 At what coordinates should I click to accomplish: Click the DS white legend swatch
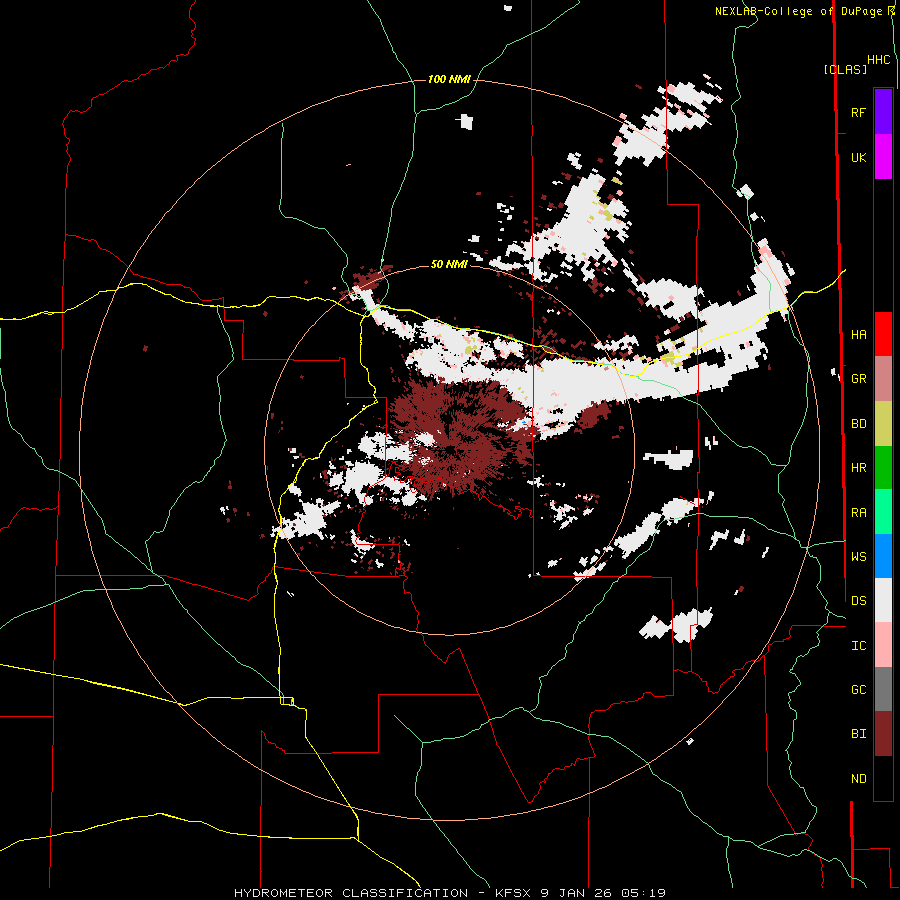click(883, 600)
